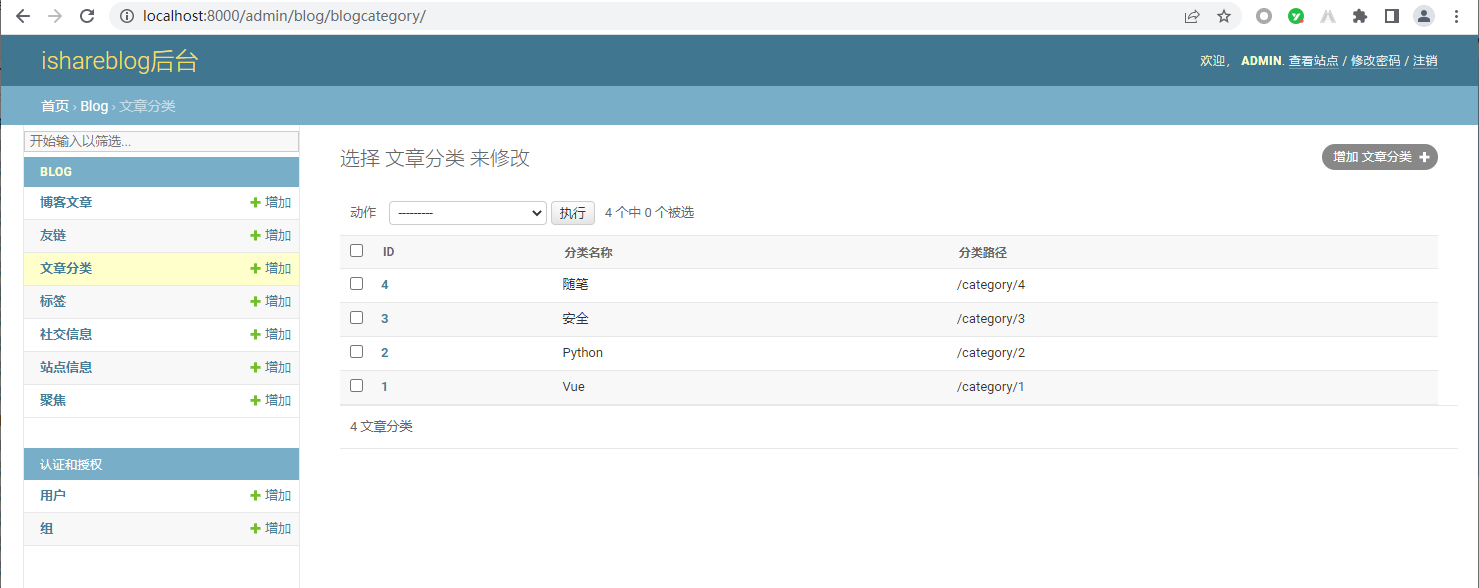The image size is (1479, 588).
Task: Check the select-all checkbox in table header
Action: point(357,251)
